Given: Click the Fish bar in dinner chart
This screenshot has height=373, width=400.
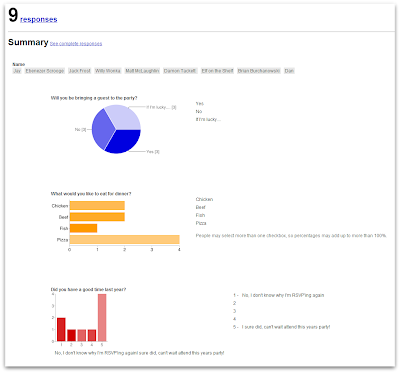Looking at the screenshot, I should (83, 228).
